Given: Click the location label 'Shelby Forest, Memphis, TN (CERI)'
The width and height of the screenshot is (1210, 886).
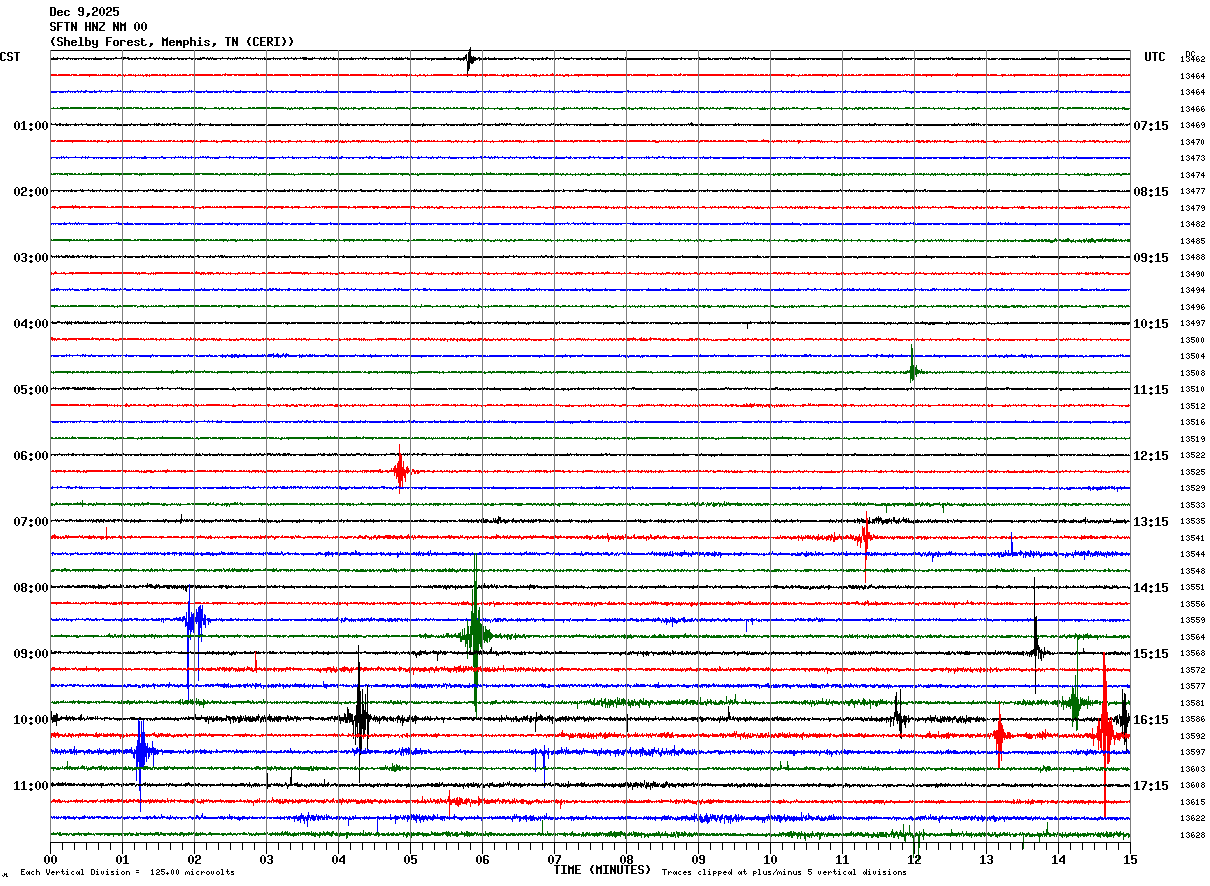Looking at the screenshot, I should [x=172, y=42].
